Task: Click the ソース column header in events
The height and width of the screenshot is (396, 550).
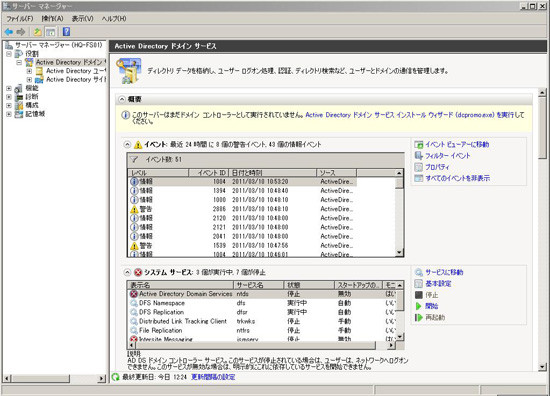Action: [336, 173]
